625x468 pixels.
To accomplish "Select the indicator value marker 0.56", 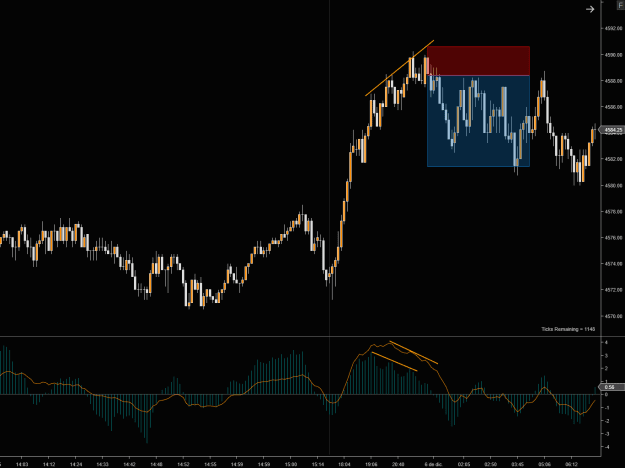I will [610, 387].
